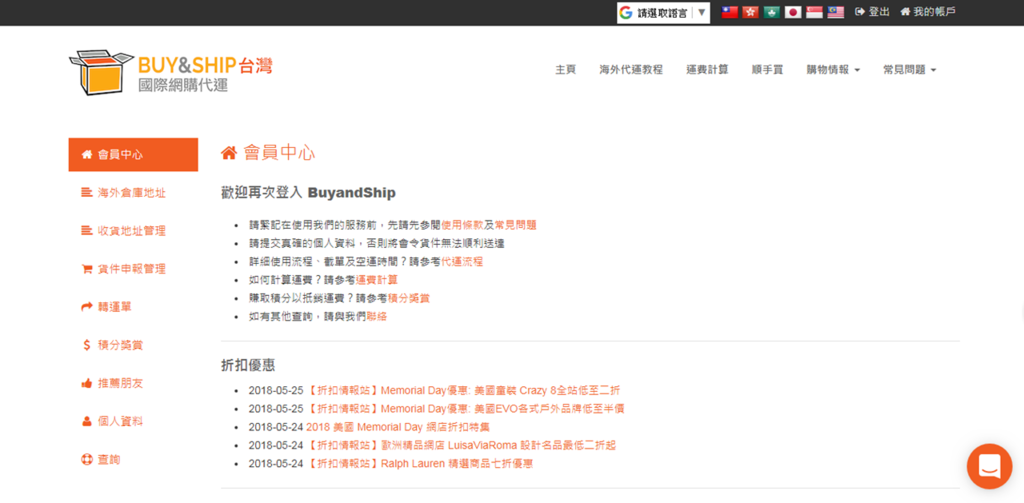
Task: Click 登出 to log out
Action: point(872,12)
